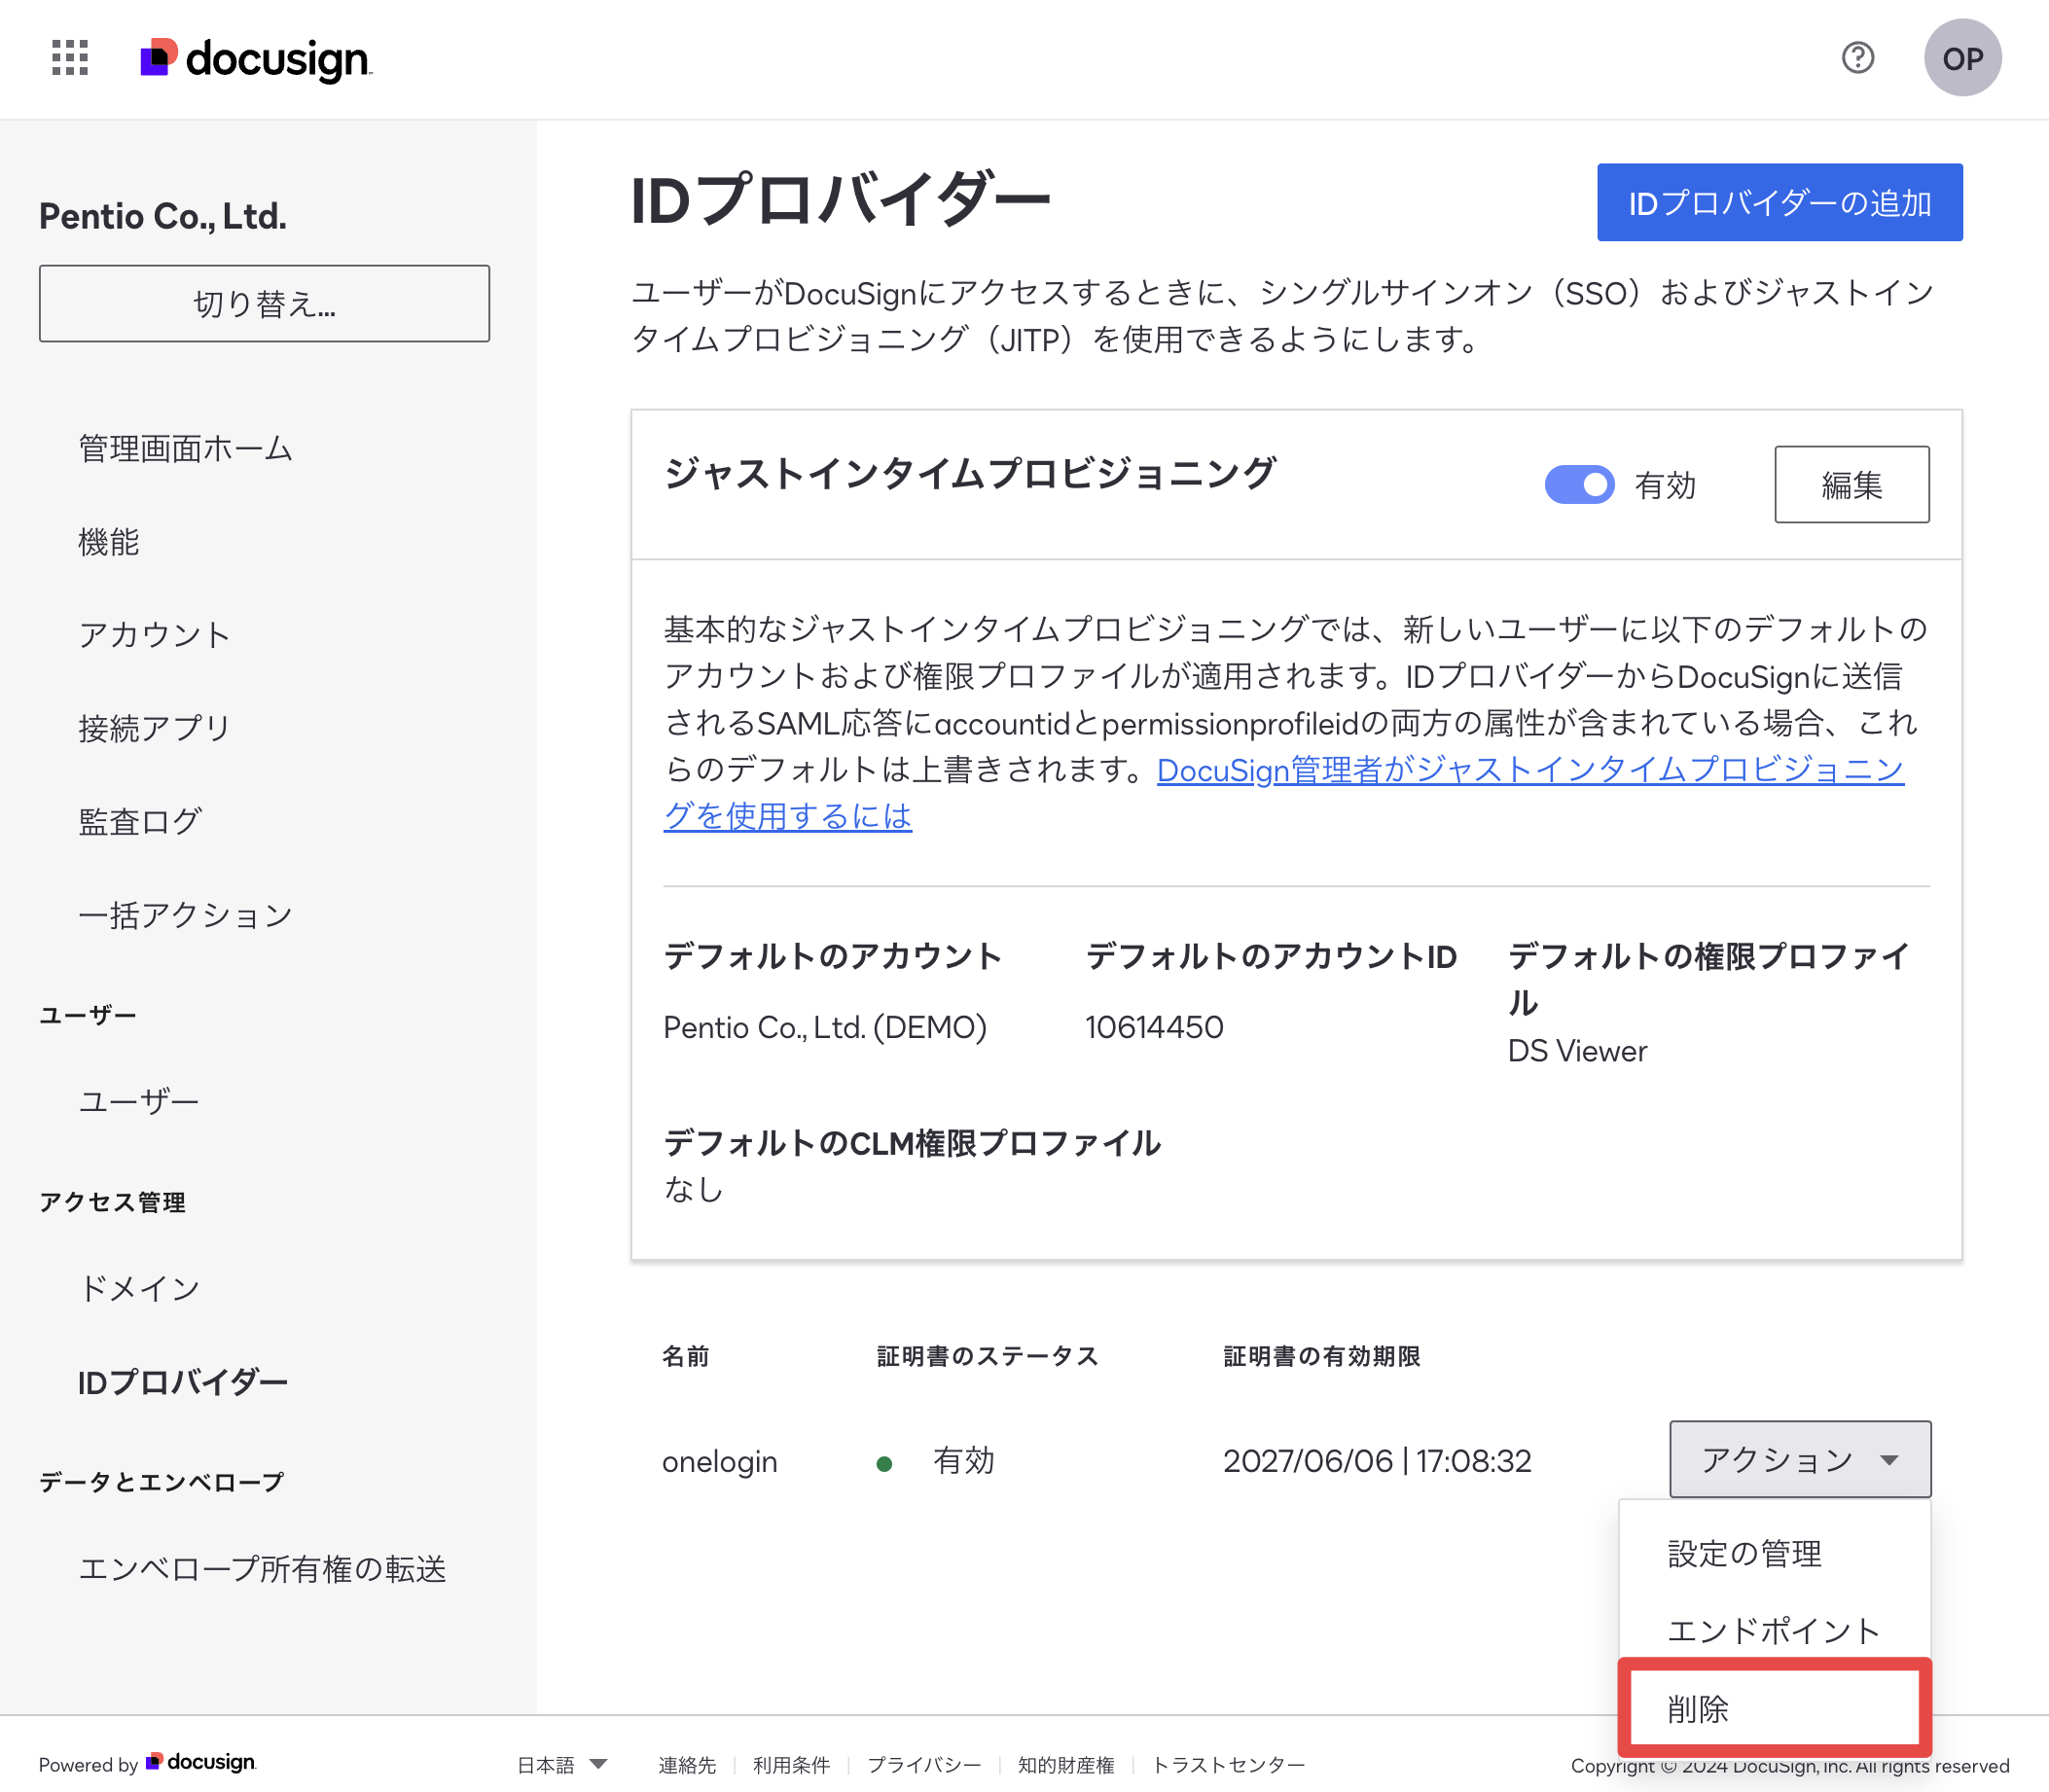Open the OP user profile avatar

tap(1962, 58)
